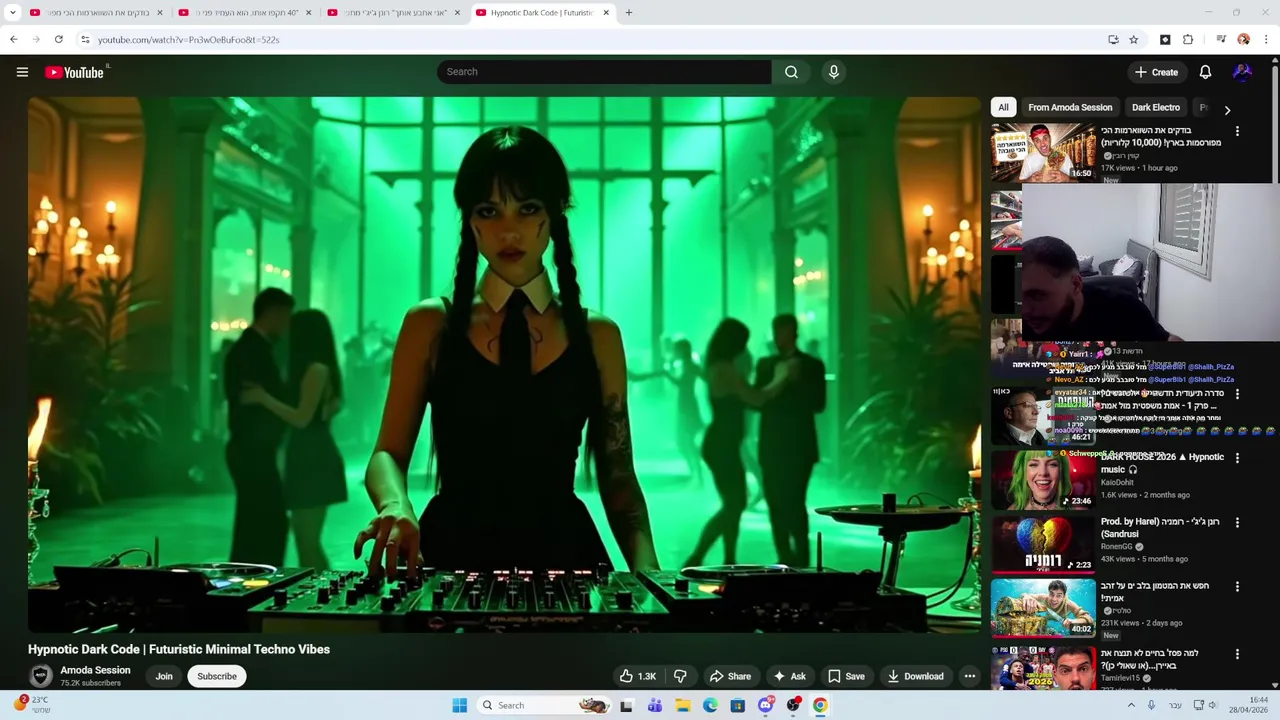Open more actions for the video
This screenshot has width=1280, height=720.
pos(969,676)
